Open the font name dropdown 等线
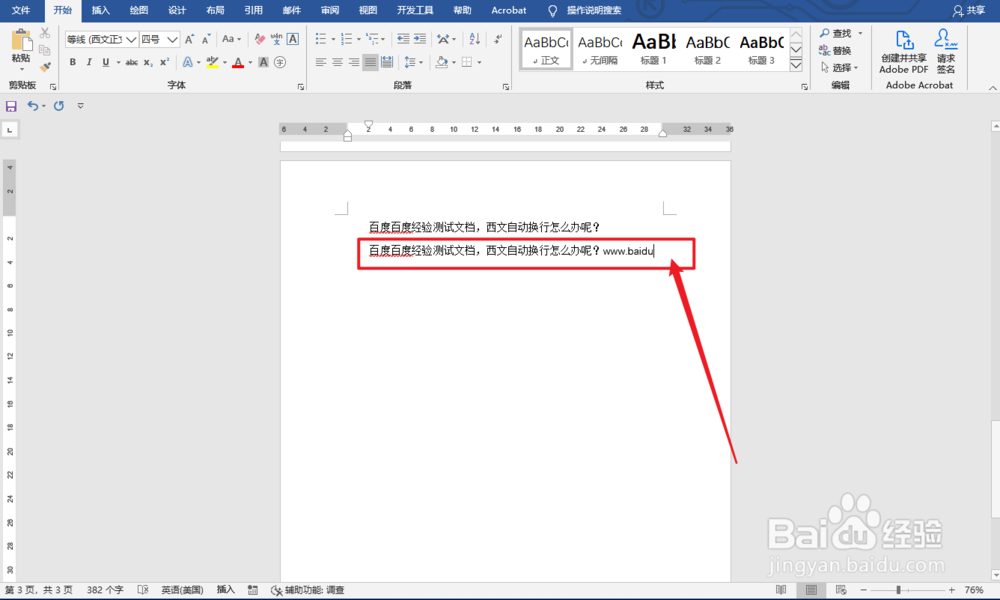The width and height of the screenshot is (1000, 600). pyautogui.click(x=131, y=40)
